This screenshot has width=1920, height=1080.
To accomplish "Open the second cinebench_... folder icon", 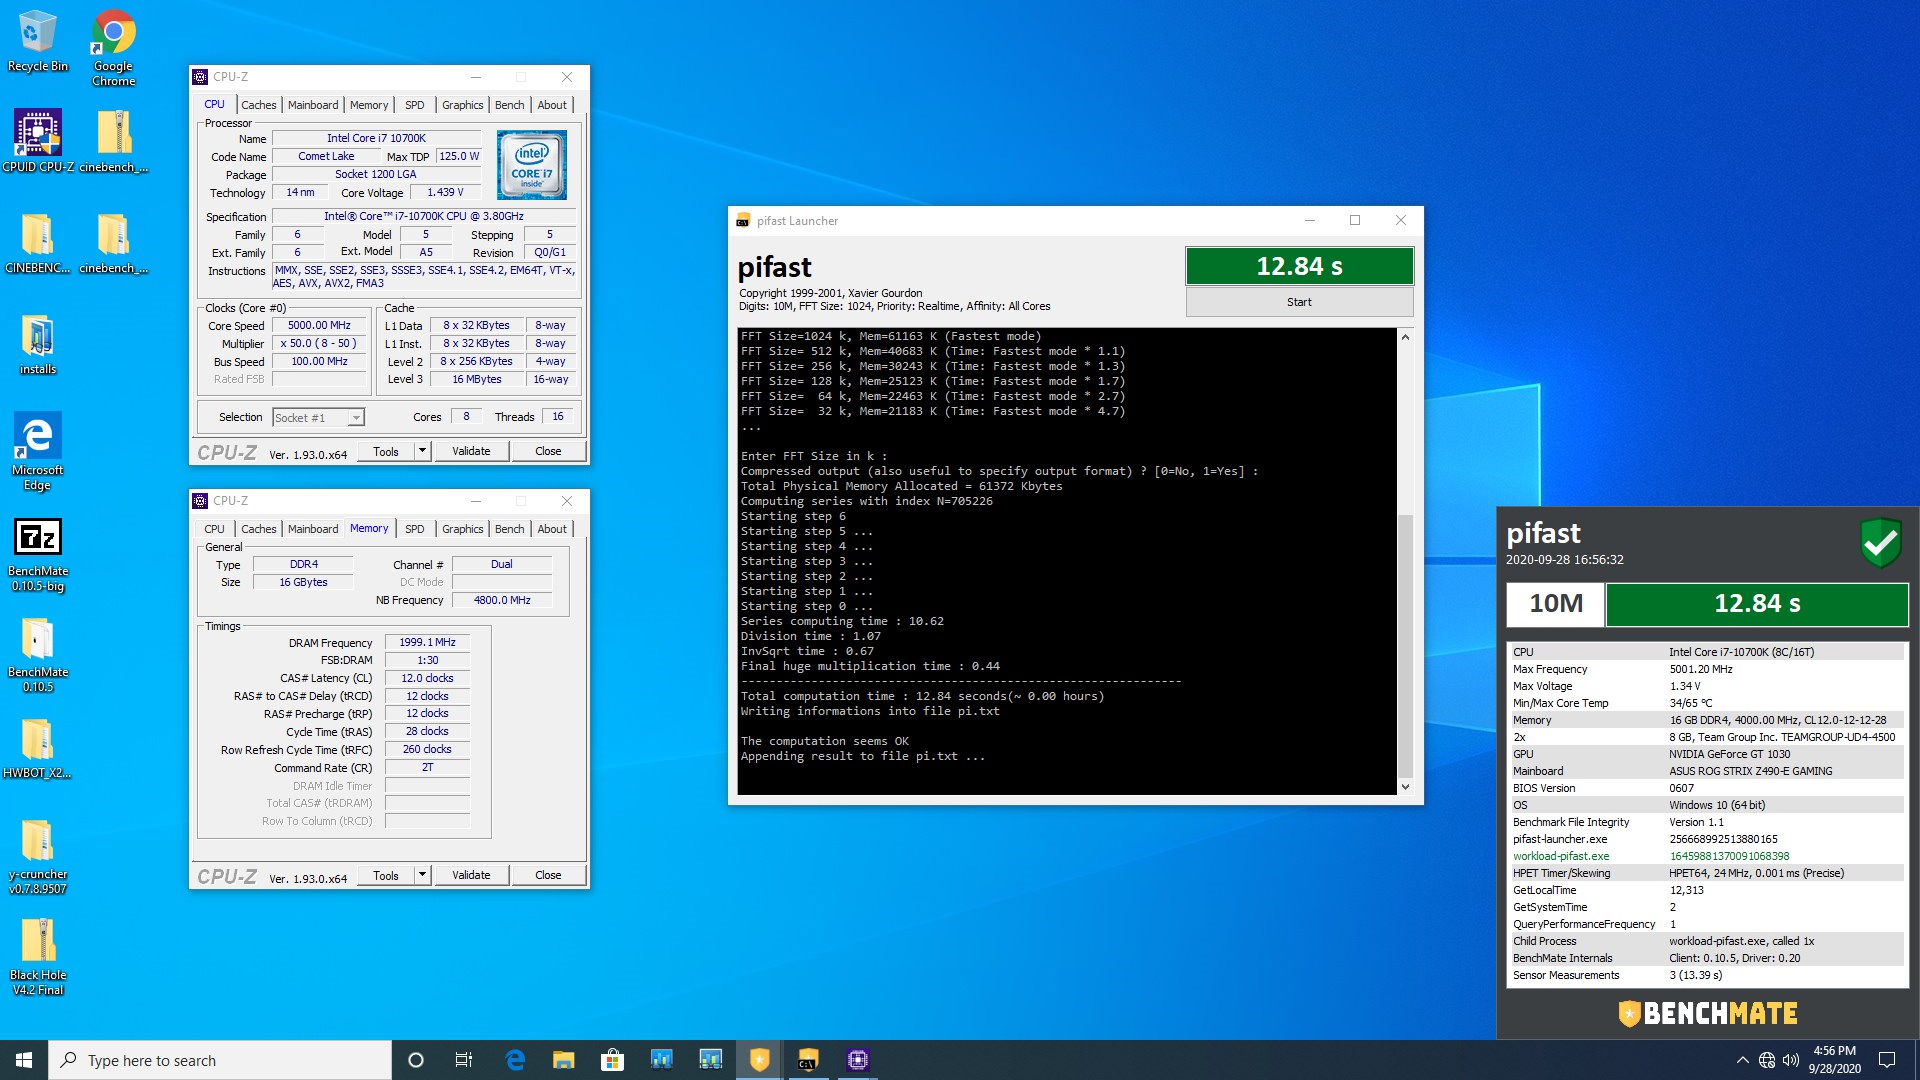I will [x=114, y=243].
